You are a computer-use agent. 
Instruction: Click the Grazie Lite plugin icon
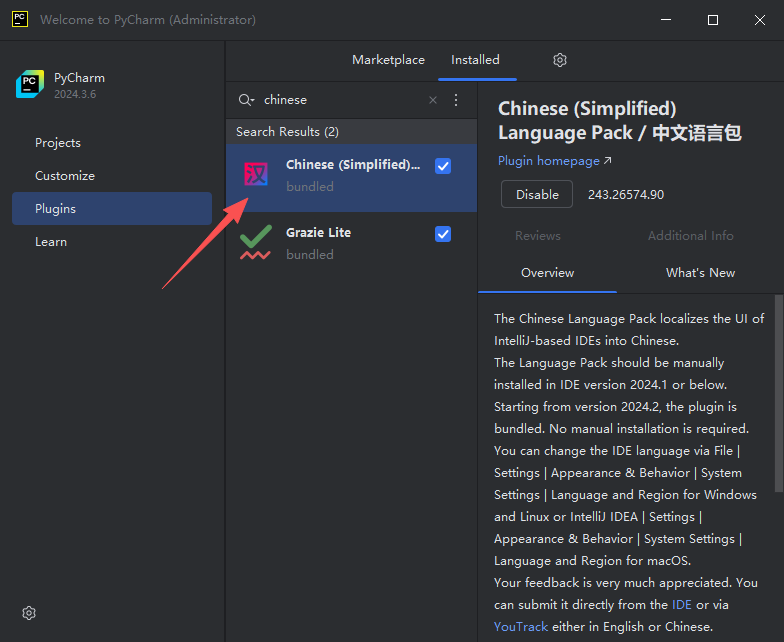(256, 242)
